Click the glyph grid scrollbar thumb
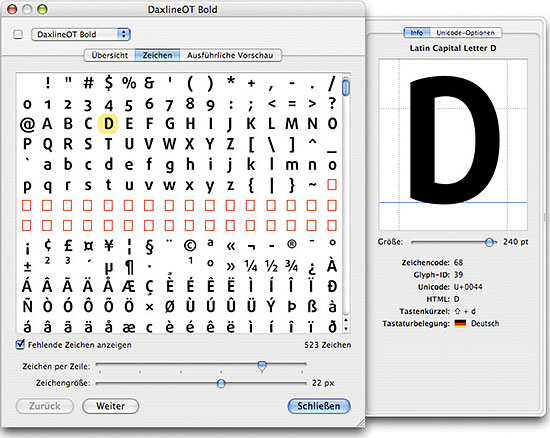 tap(346, 88)
